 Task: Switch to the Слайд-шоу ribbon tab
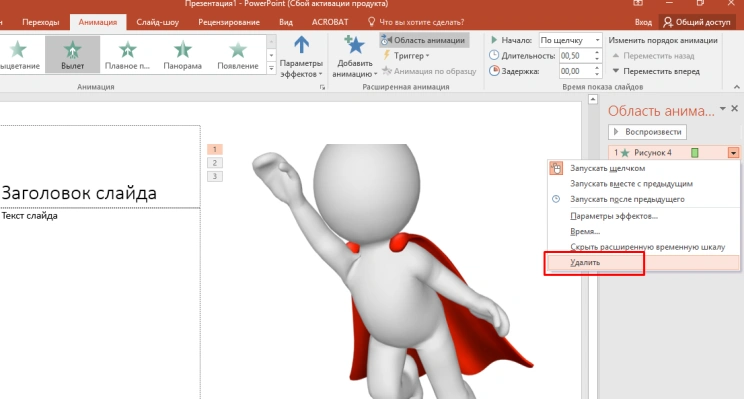(x=158, y=22)
